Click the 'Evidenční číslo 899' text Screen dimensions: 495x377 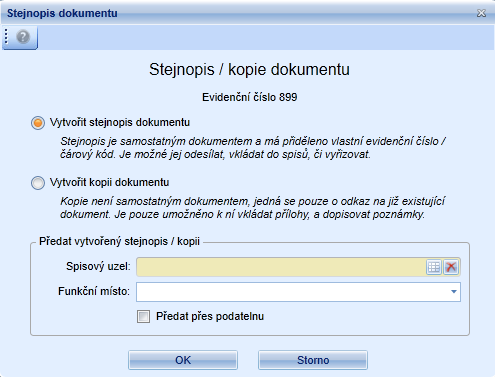point(249,97)
